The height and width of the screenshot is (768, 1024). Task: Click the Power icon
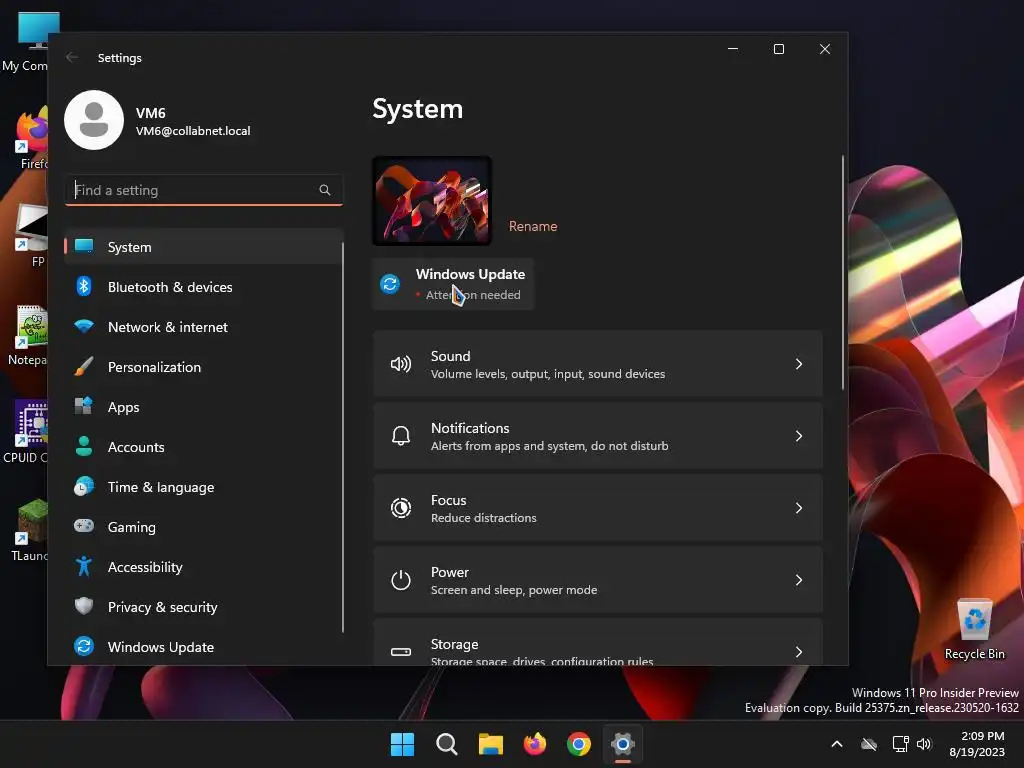tap(400, 579)
